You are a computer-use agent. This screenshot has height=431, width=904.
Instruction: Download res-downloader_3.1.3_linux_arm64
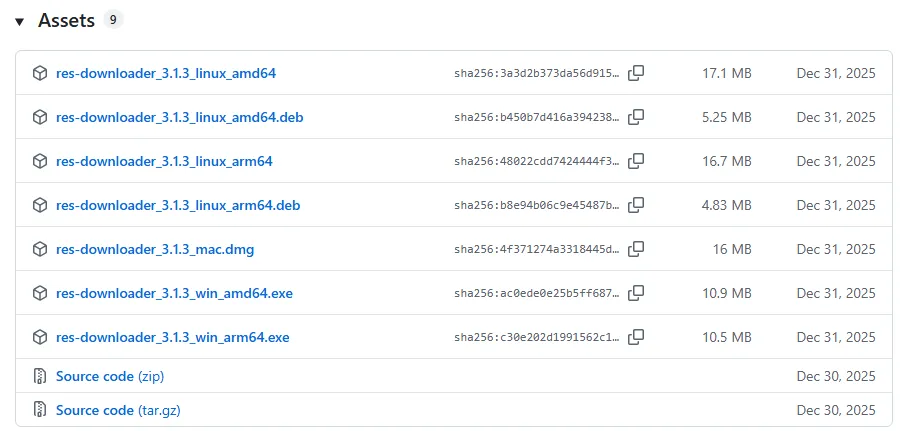[x=164, y=162]
